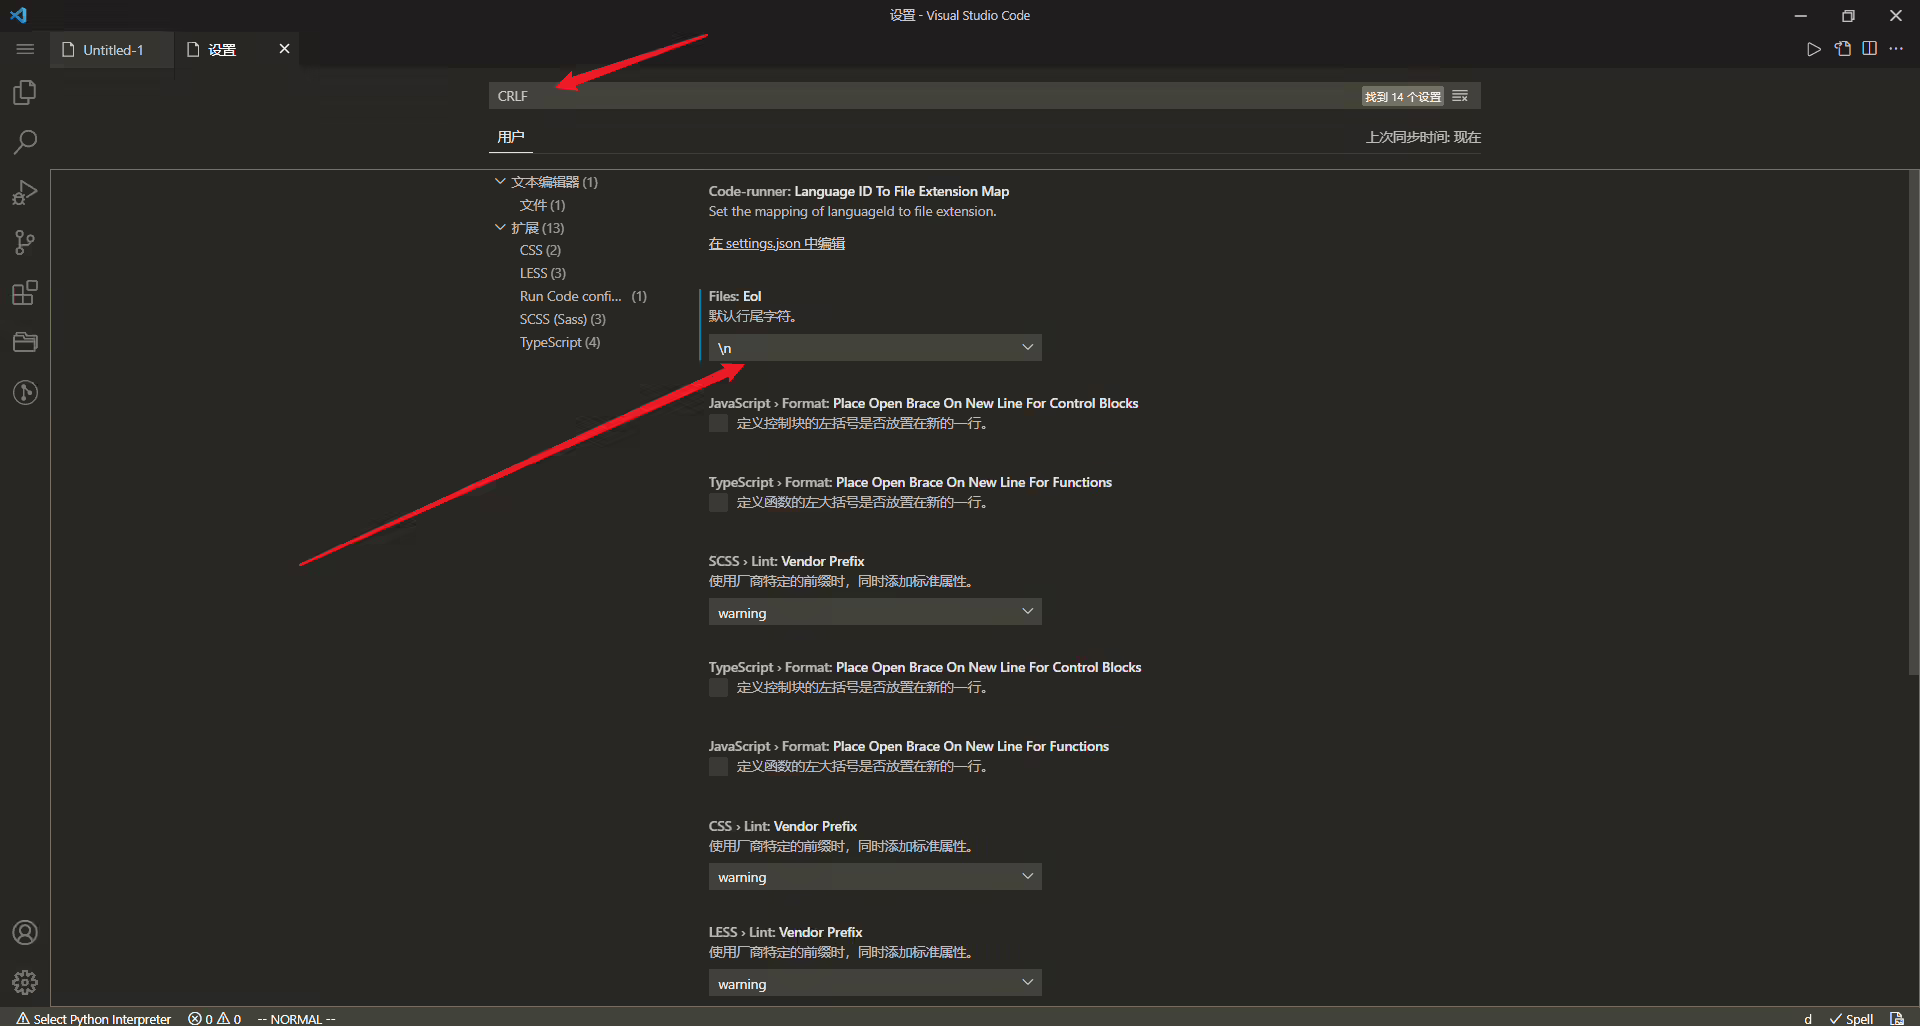This screenshot has height=1026, width=1920.
Task: Collapse the 扩展 (13) tree section
Action: [500, 228]
